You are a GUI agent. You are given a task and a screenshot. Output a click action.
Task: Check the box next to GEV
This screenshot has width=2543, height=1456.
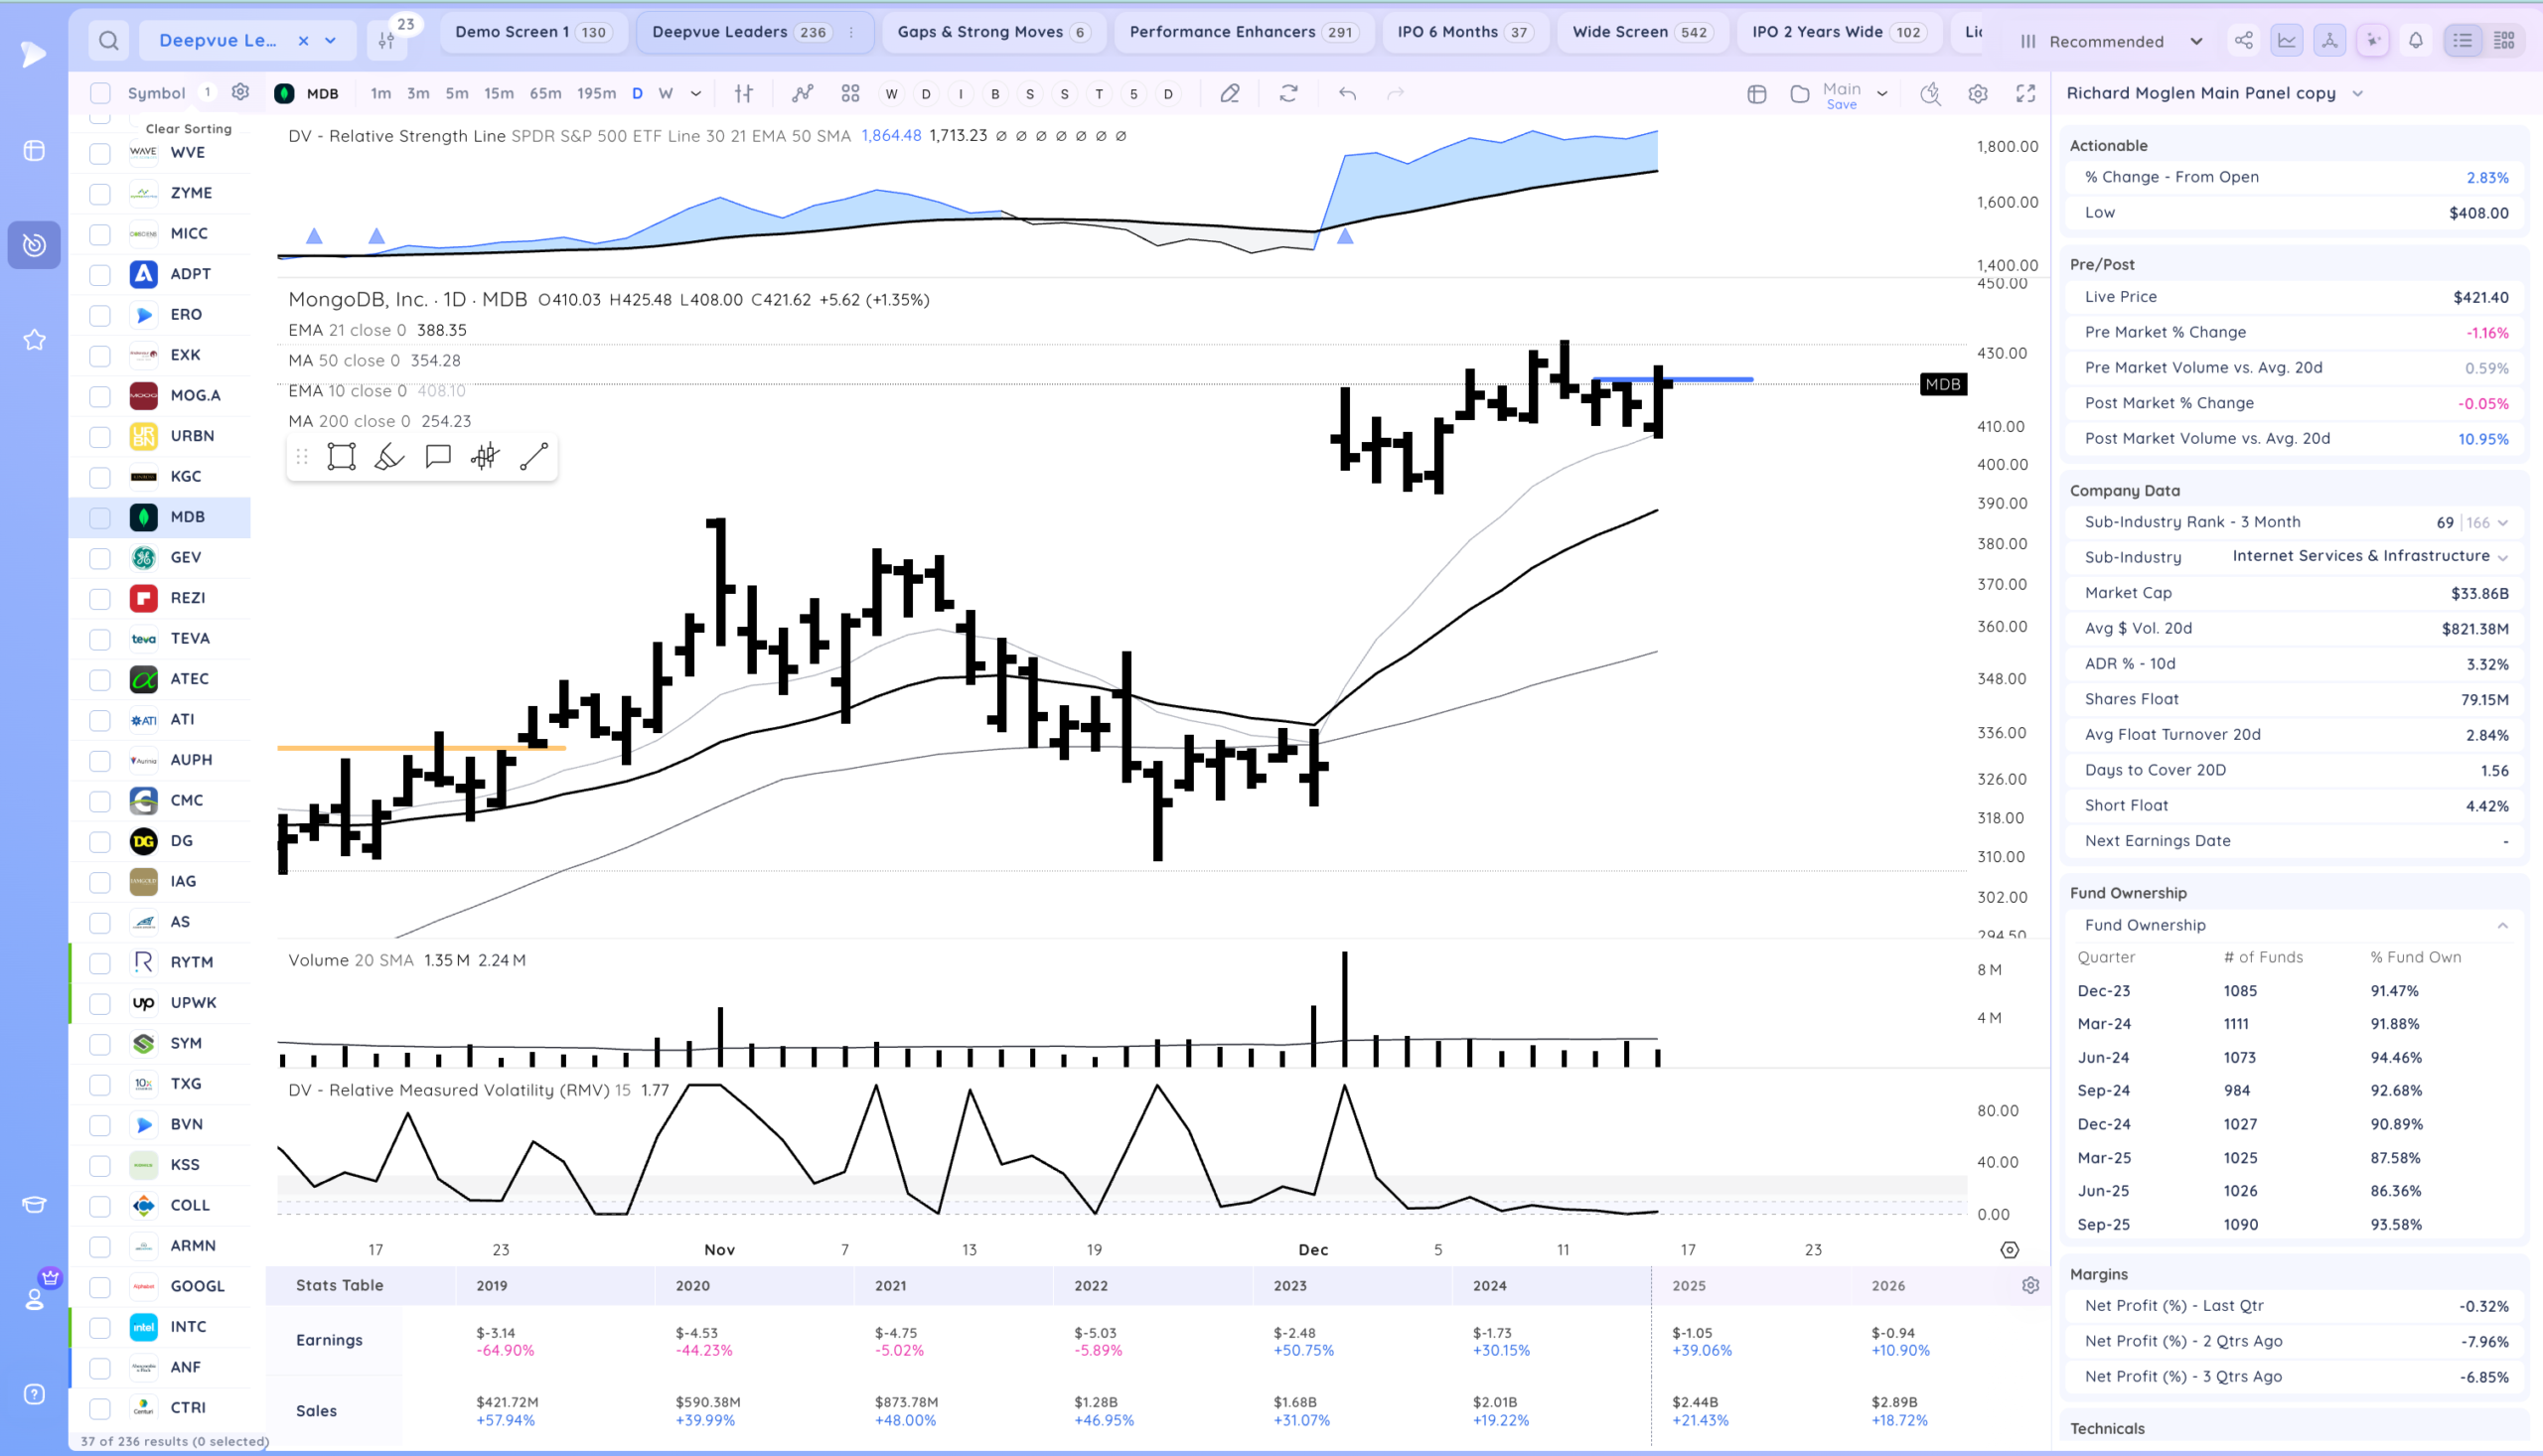(x=100, y=558)
